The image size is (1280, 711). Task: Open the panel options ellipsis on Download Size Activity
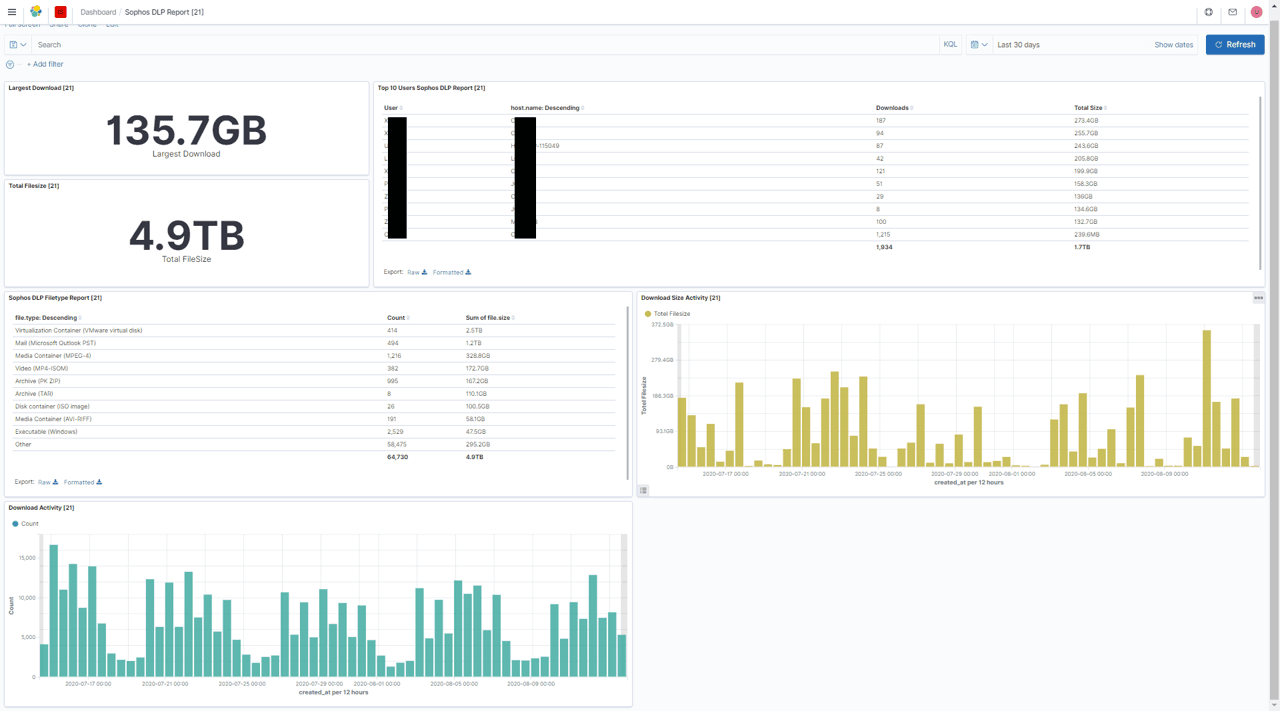[x=1258, y=298]
